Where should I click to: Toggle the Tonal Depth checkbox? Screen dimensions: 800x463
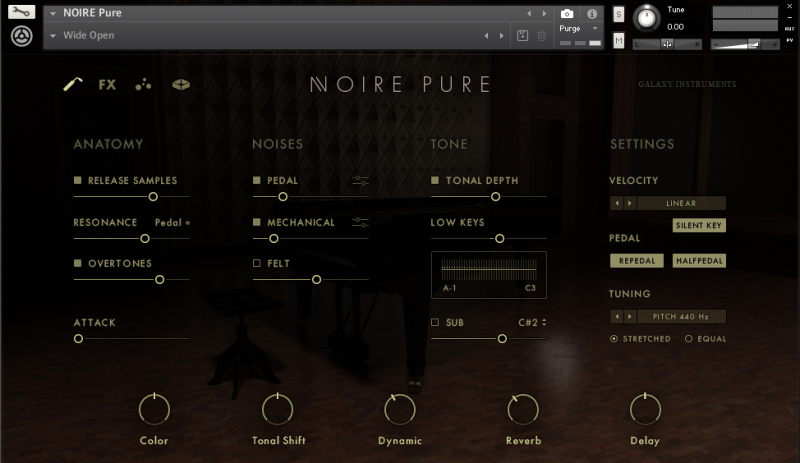pyautogui.click(x=435, y=180)
